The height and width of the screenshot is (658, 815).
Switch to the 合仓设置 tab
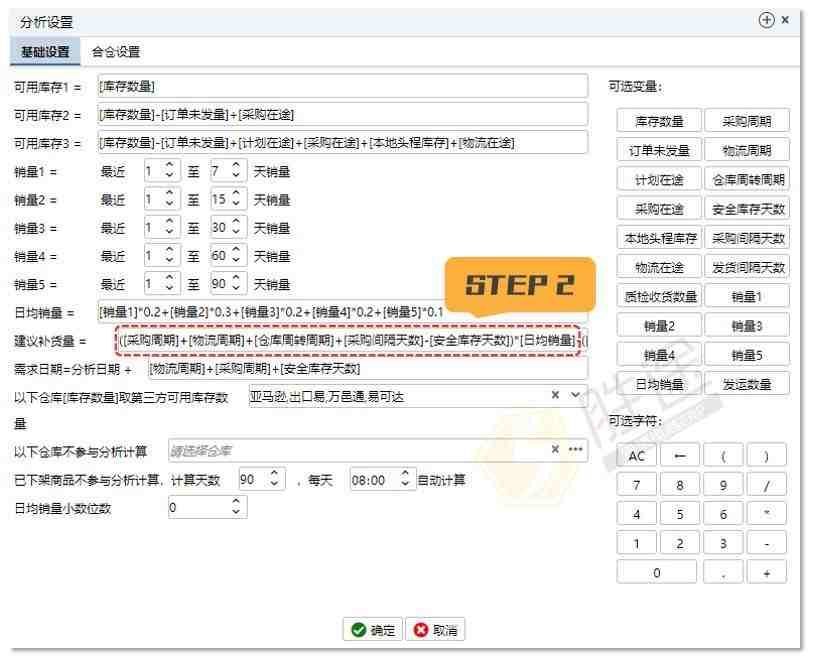[x=115, y=51]
